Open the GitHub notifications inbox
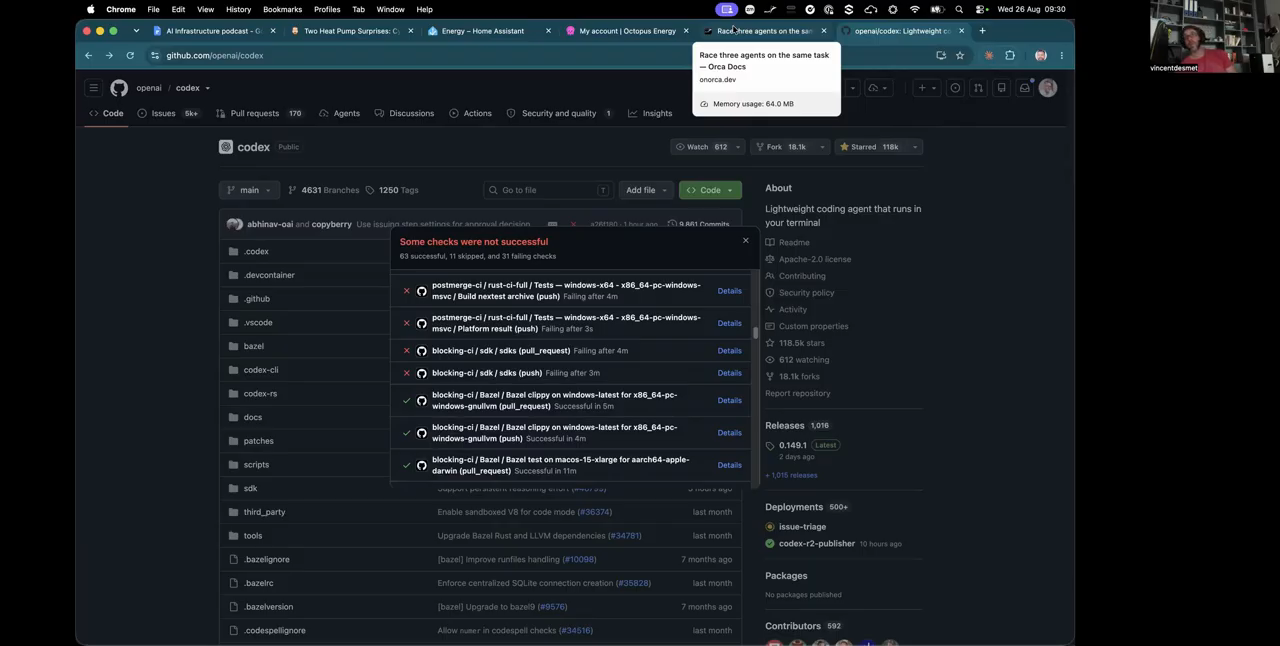Screen dimensions: 1280x646 coord(1024,88)
